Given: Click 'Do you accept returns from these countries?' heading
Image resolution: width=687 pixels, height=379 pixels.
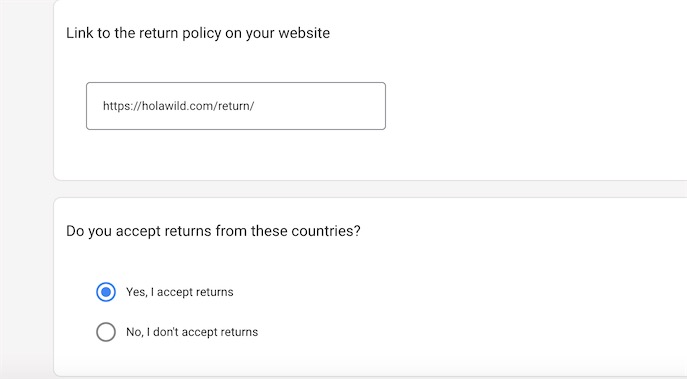Looking at the screenshot, I should click(213, 231).
